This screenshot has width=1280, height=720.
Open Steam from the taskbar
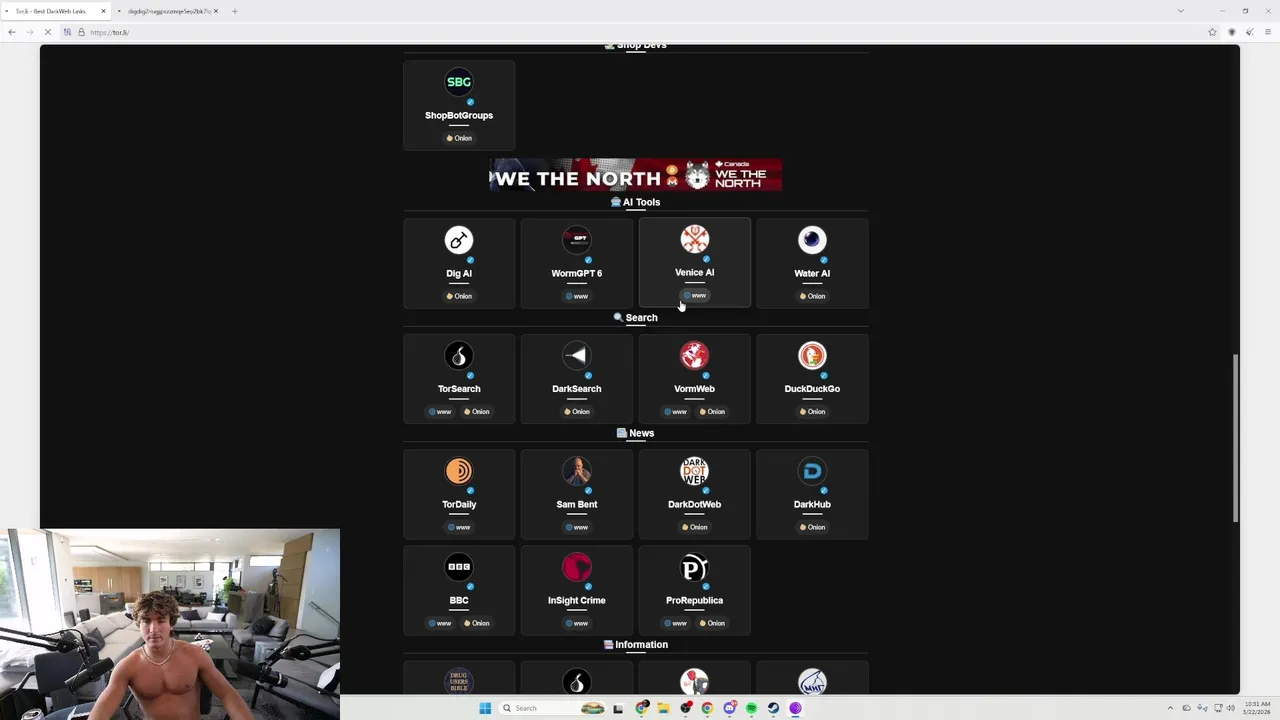point(773,708)
